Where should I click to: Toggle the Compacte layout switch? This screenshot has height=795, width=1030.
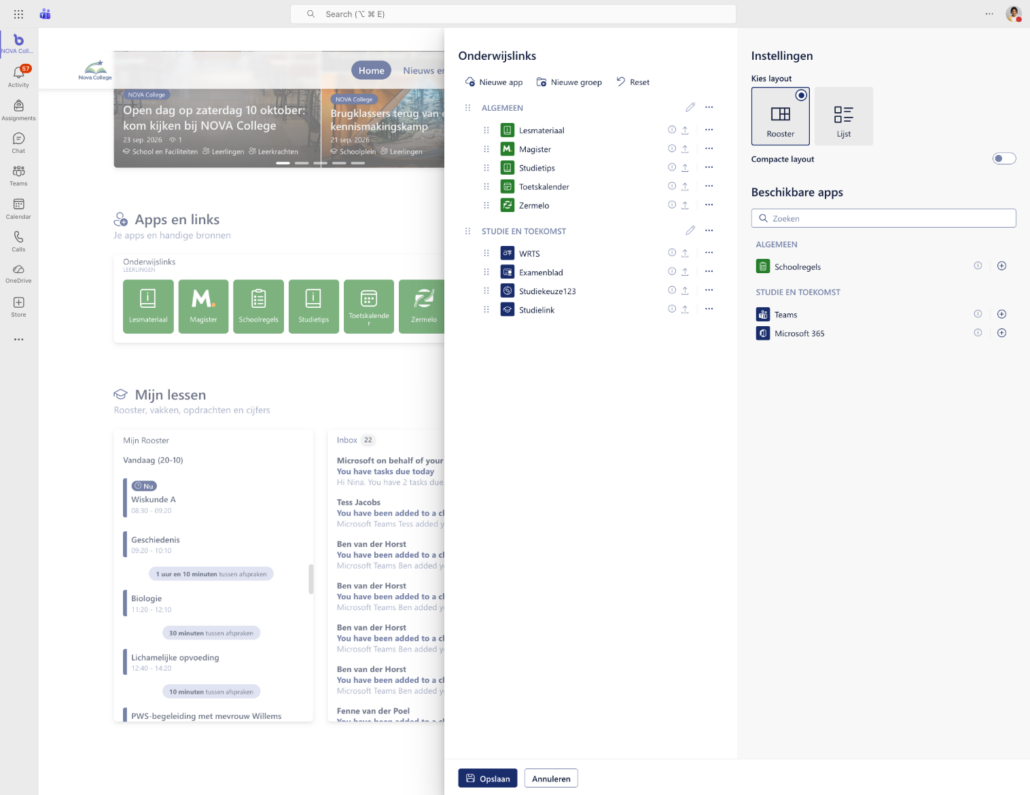[1004, 158]
